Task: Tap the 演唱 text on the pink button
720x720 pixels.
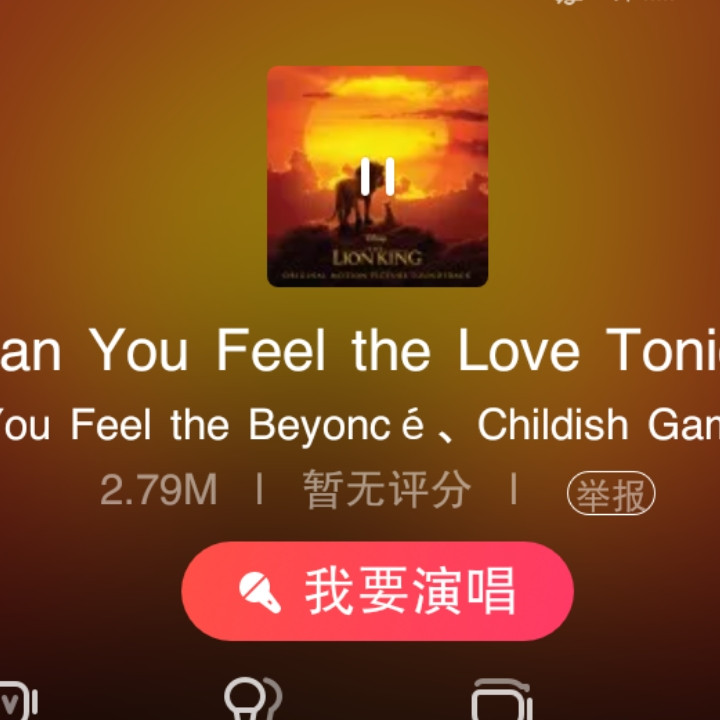Action: tap(463, 591)
